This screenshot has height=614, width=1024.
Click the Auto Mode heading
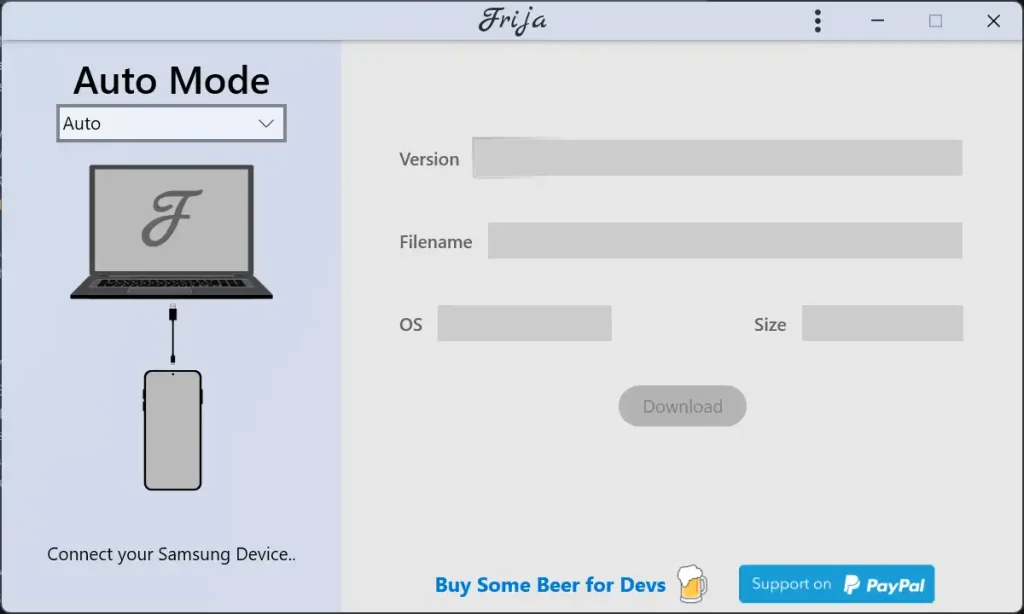[x=171, y=80]
